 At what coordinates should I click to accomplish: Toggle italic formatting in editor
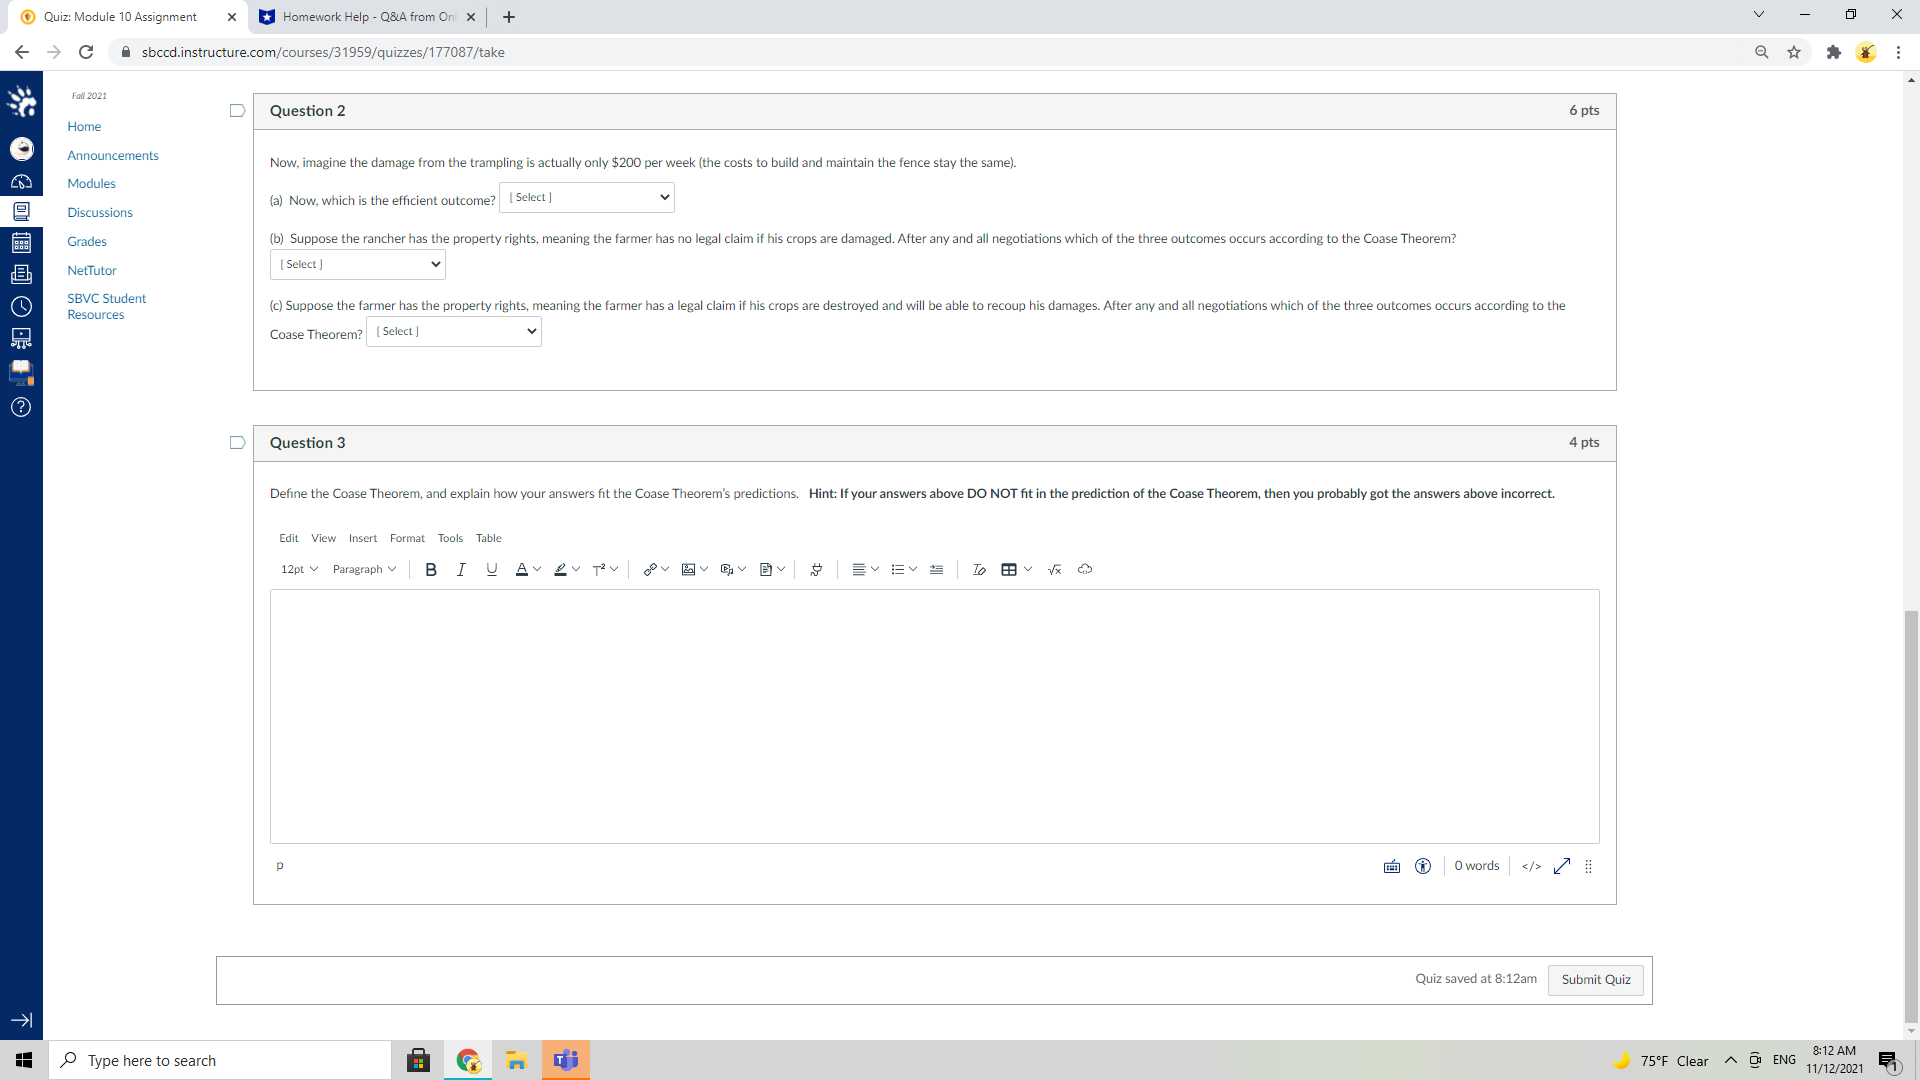tap(461, 569)
